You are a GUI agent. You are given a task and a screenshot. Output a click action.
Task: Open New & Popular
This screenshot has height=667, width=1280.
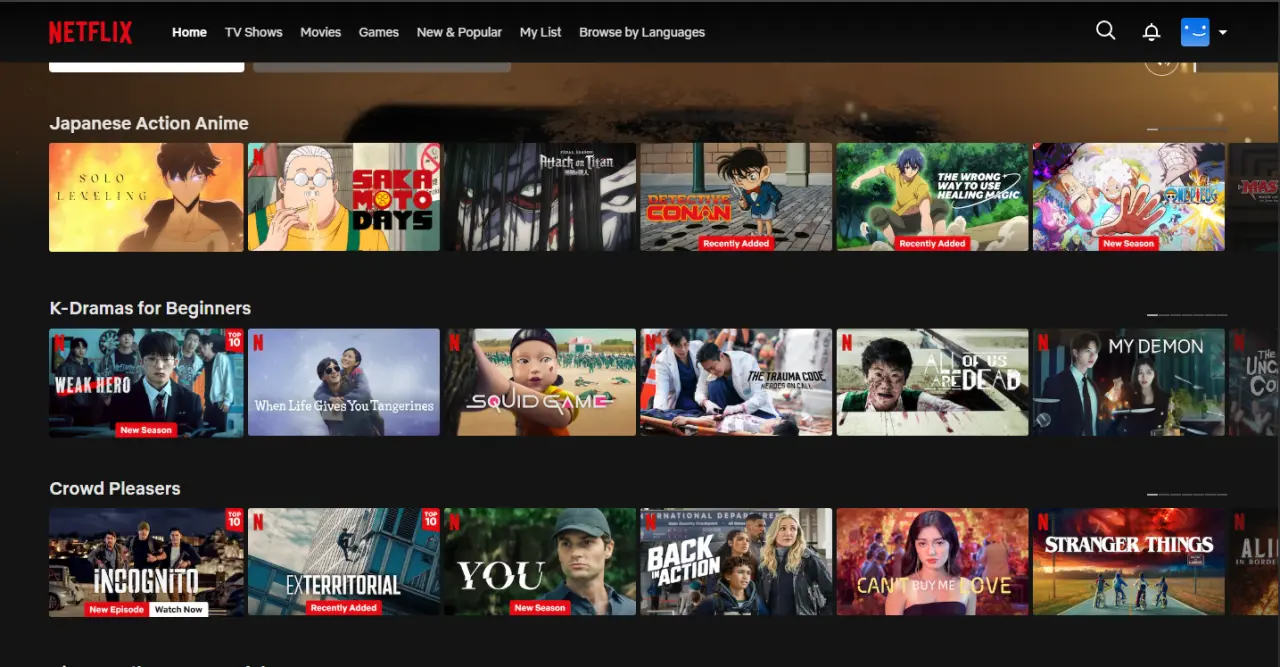pyautogui.click(x=459, y=32)
